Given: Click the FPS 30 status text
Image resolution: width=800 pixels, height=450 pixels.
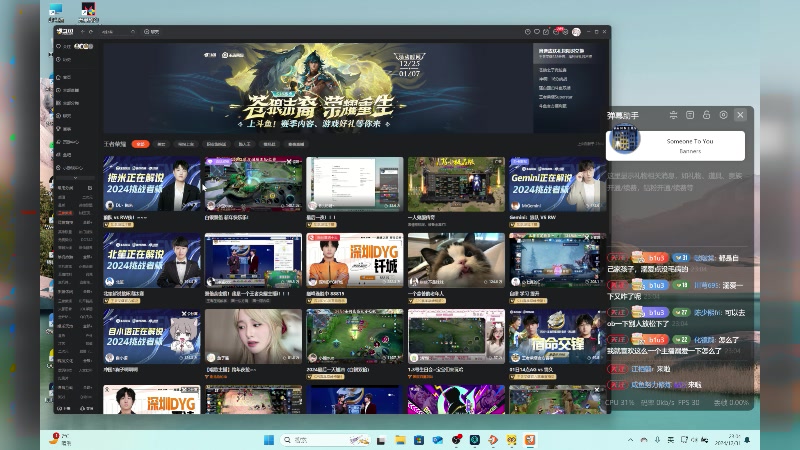Looking at the screenshot, I should [x=689, y=403].
